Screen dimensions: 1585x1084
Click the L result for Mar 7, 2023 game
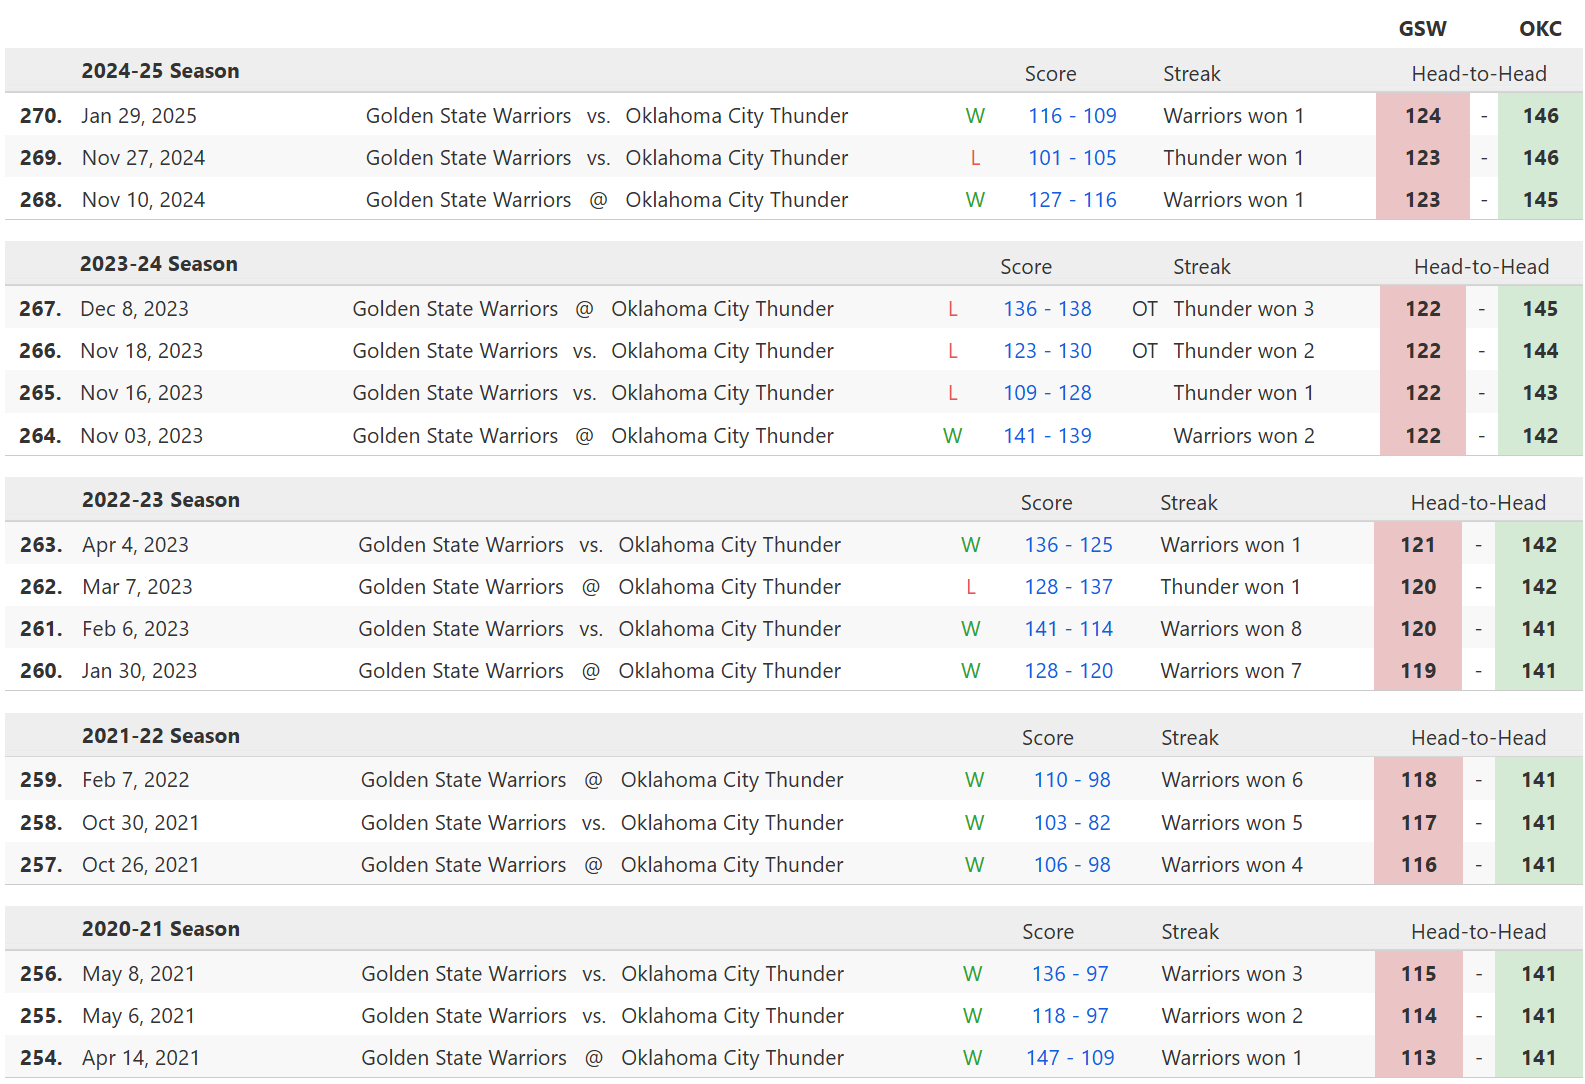click(971, 587)
